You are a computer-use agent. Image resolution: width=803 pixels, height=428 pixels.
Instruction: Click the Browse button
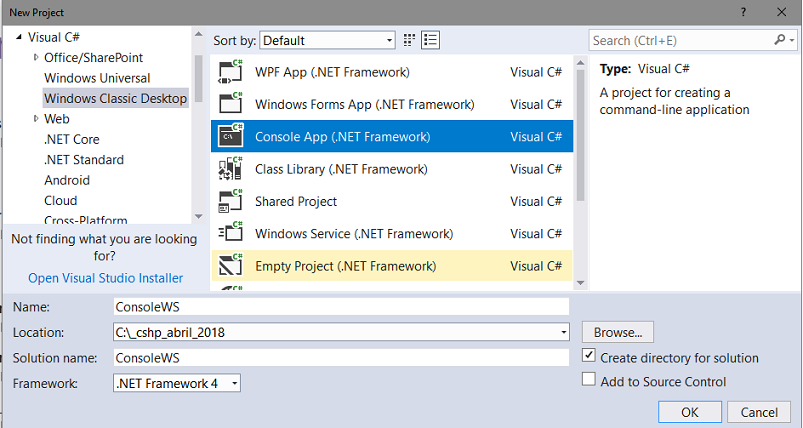[618, 332]
